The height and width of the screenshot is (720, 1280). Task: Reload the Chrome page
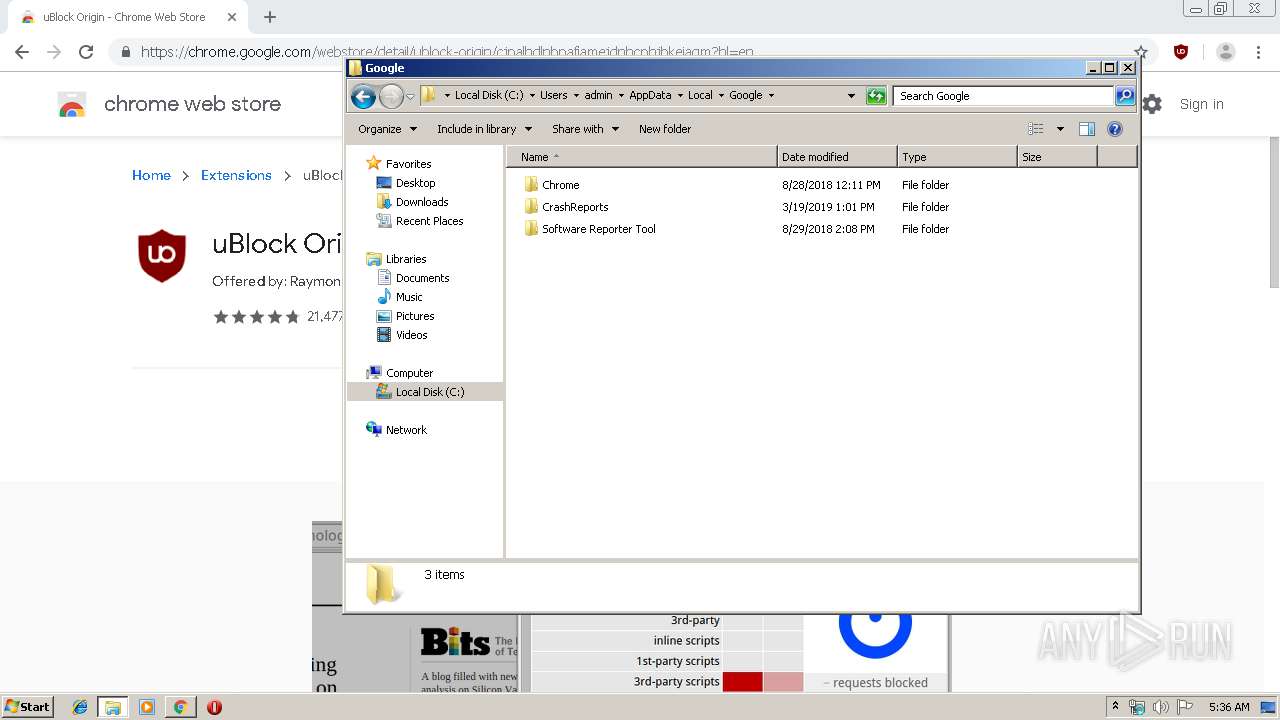click(x=86, y=52)
